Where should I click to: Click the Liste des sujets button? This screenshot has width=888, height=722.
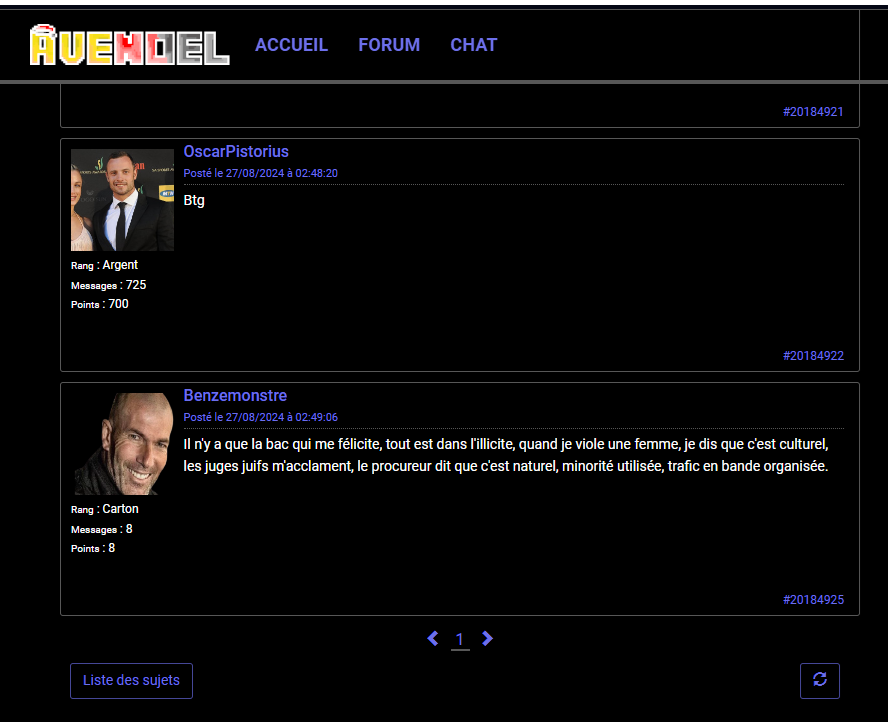(x=131, y=681)
